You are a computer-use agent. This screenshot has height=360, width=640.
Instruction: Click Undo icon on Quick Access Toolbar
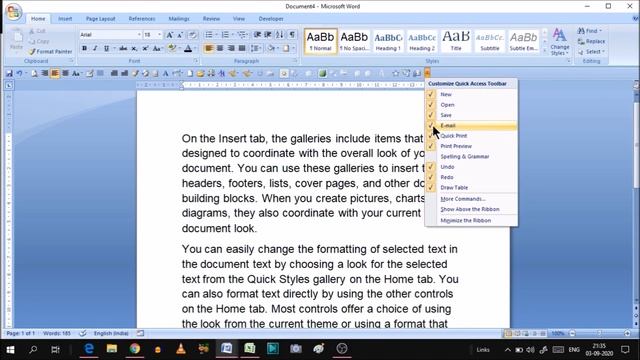pyautogui.click(x=19, y=73)
